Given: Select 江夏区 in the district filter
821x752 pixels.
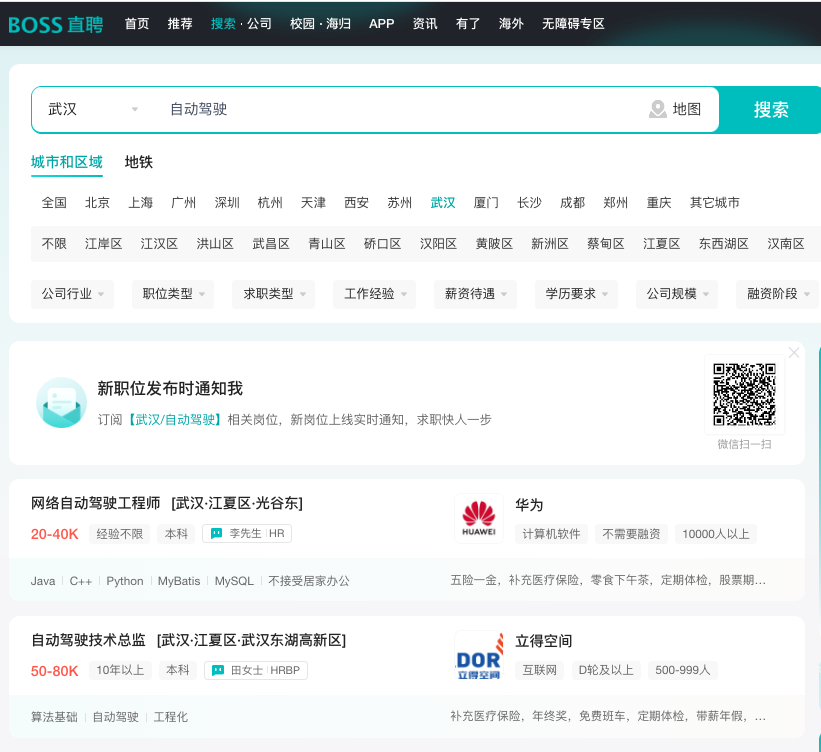Looking at the screenshot, I should point(662,244).
